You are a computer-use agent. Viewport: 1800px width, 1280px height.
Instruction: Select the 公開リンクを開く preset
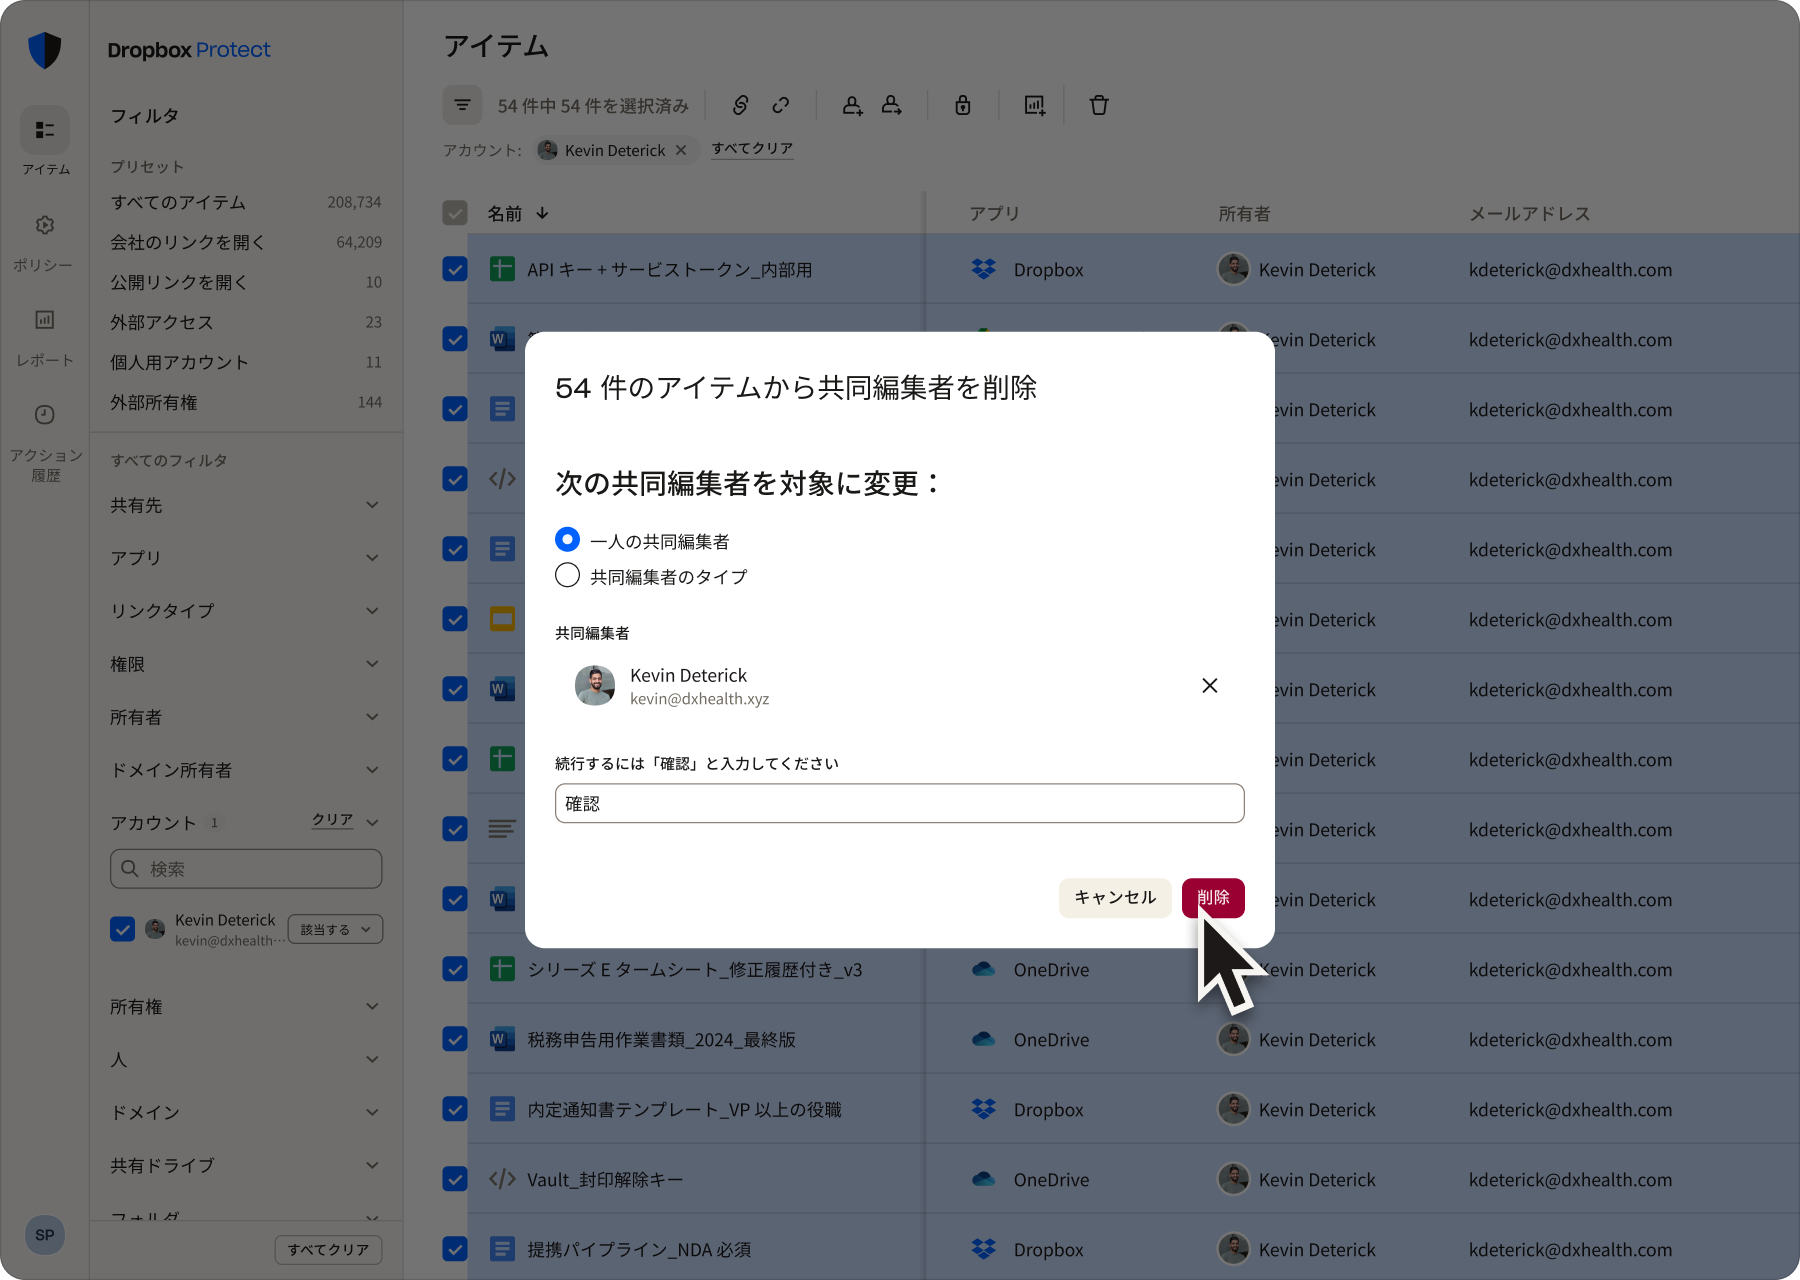tap(245, 282)
